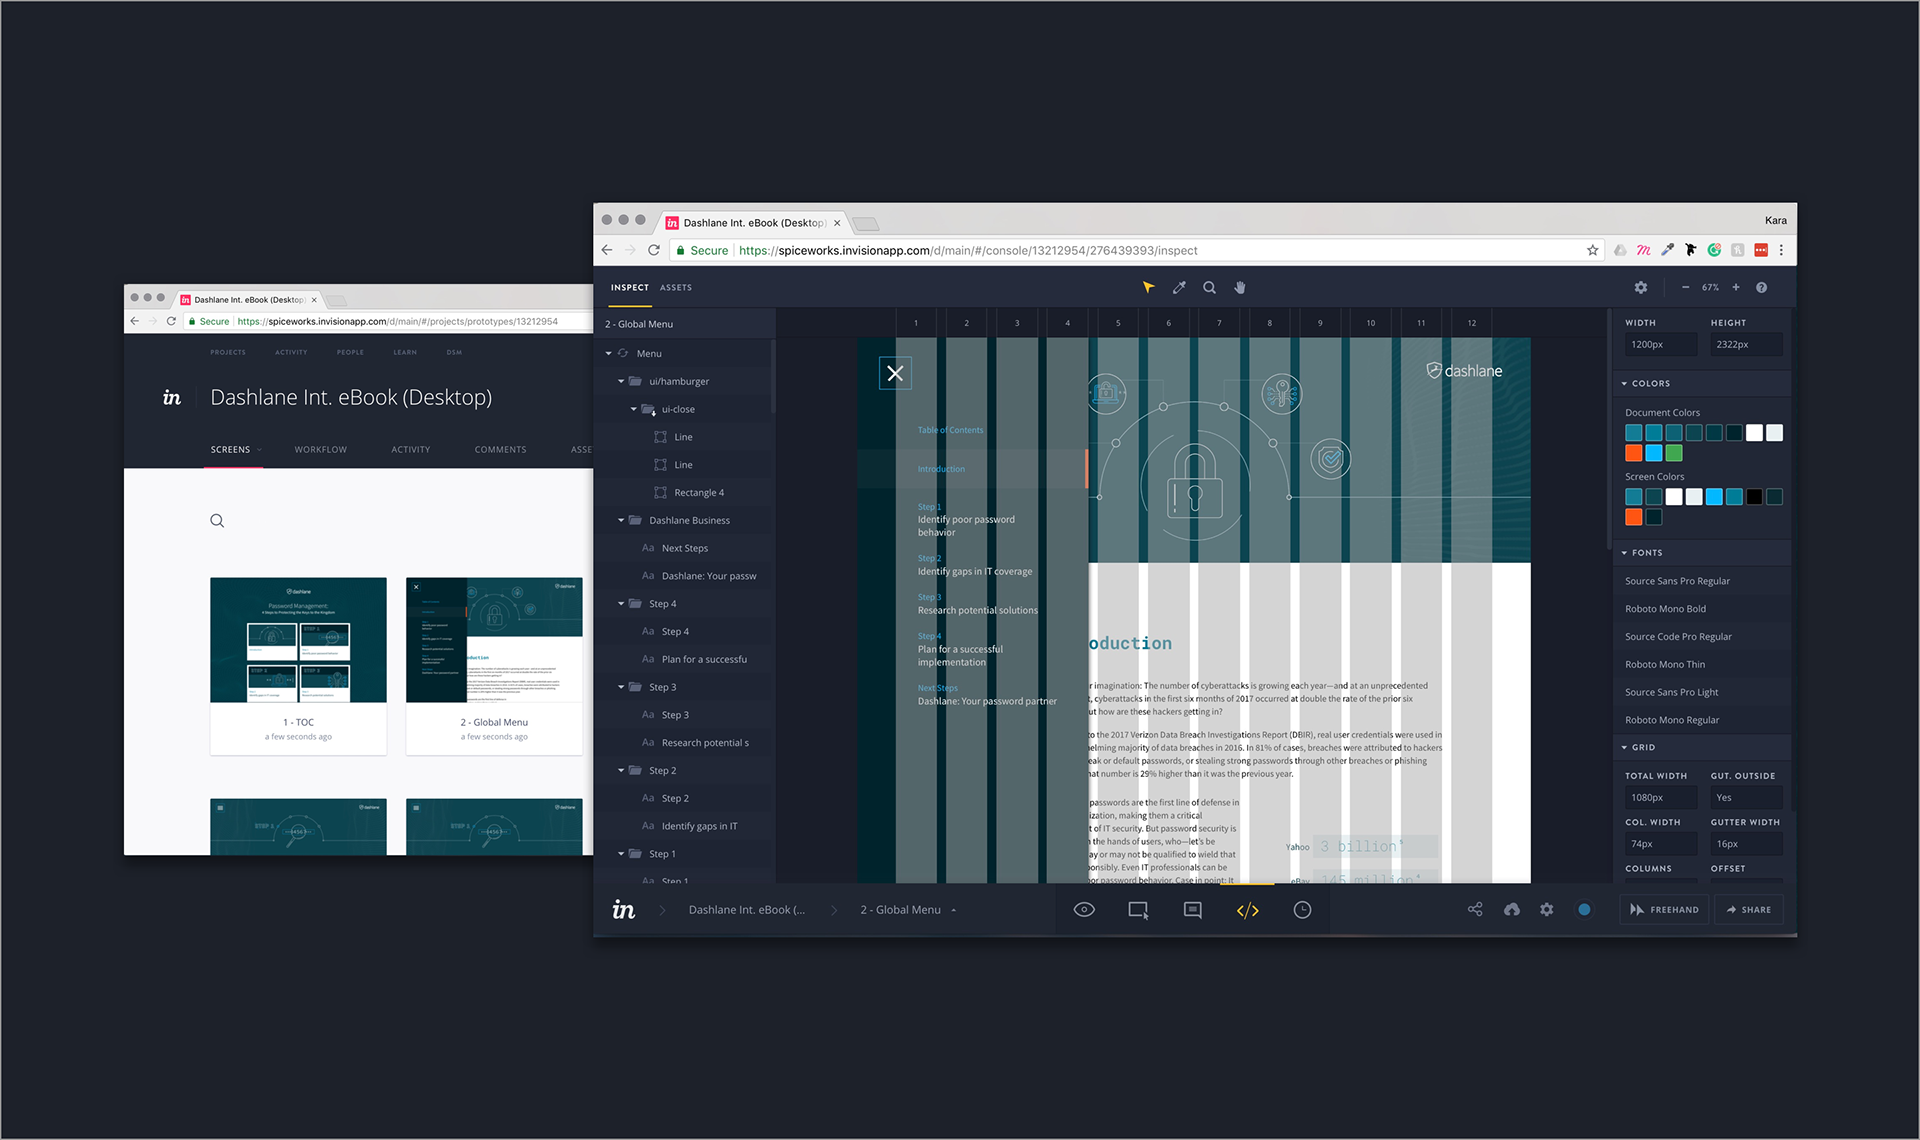This screenshot has height=1140, width=1920.
Task: Switch to Build mode icon in bottom bar
Action: click(x=1138, y=910)
